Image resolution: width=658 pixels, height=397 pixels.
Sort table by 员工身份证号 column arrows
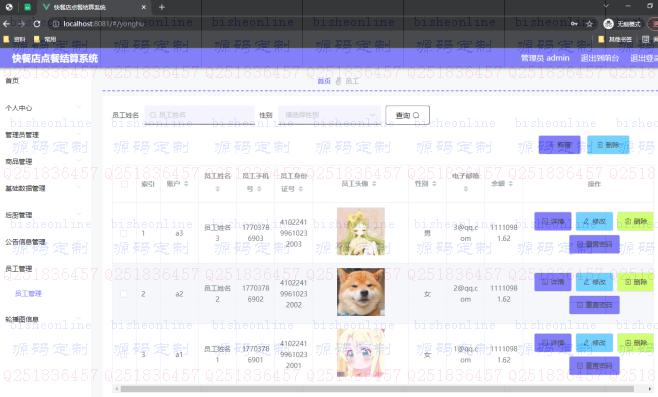click(301, 189)
